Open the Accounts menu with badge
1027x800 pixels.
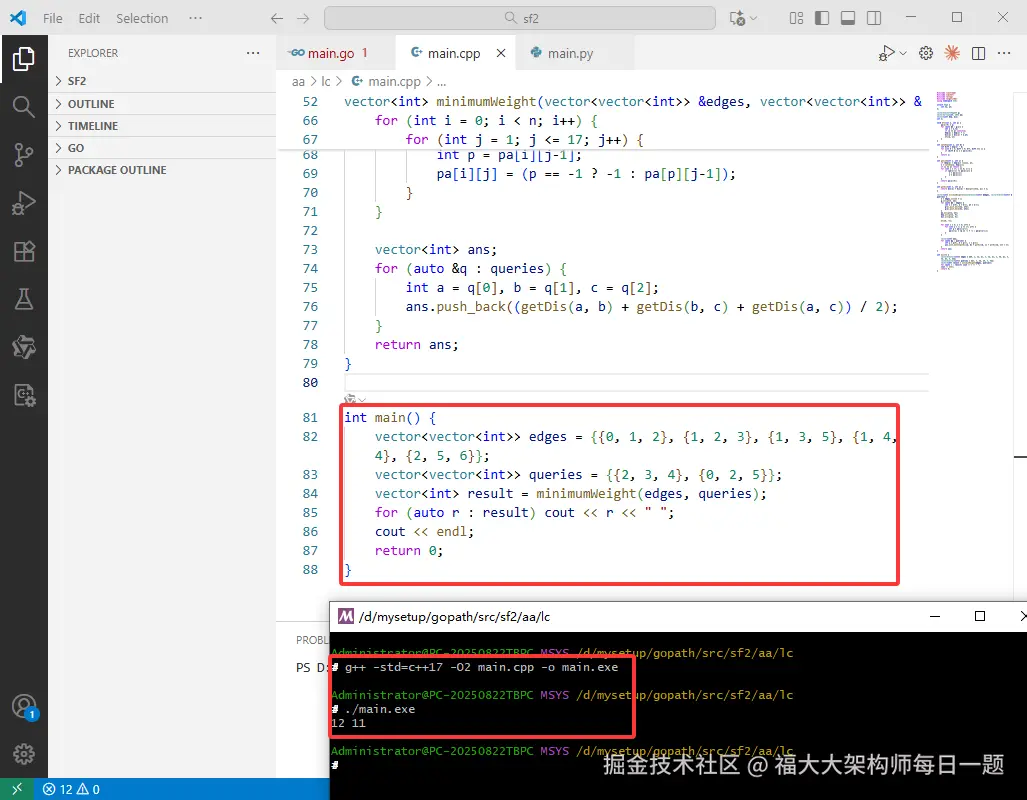coord(24,707)
